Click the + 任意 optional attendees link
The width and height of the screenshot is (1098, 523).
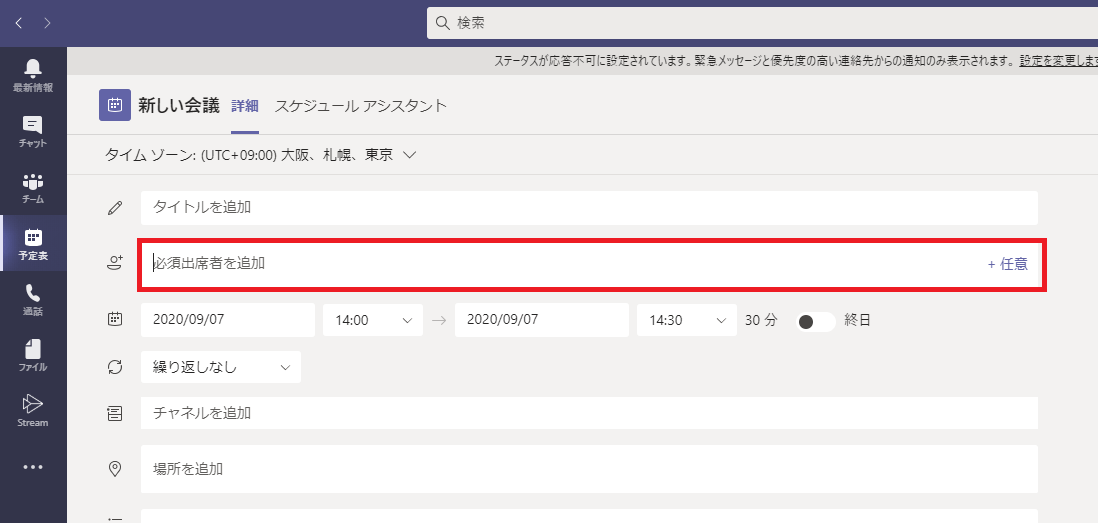point(1008,264)
